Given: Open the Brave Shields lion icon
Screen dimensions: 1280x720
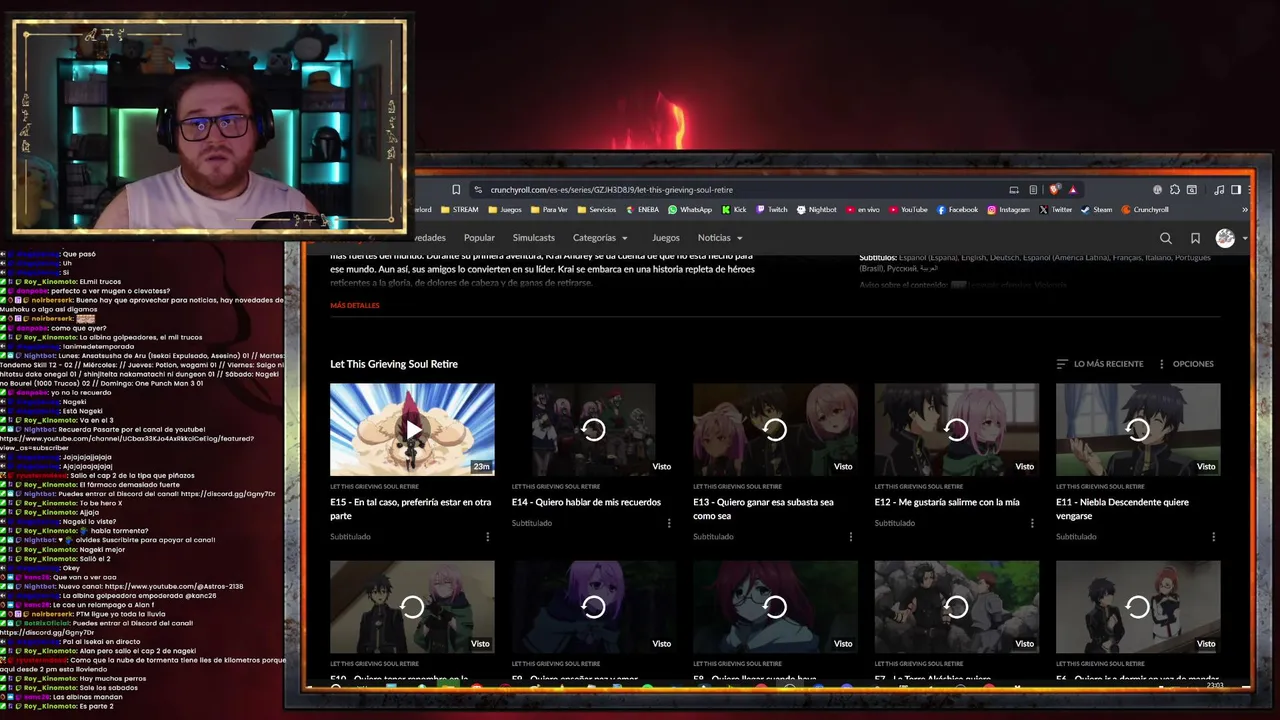Looking at the screenshot, I should pyautogui.click(x=1057, y=190).
